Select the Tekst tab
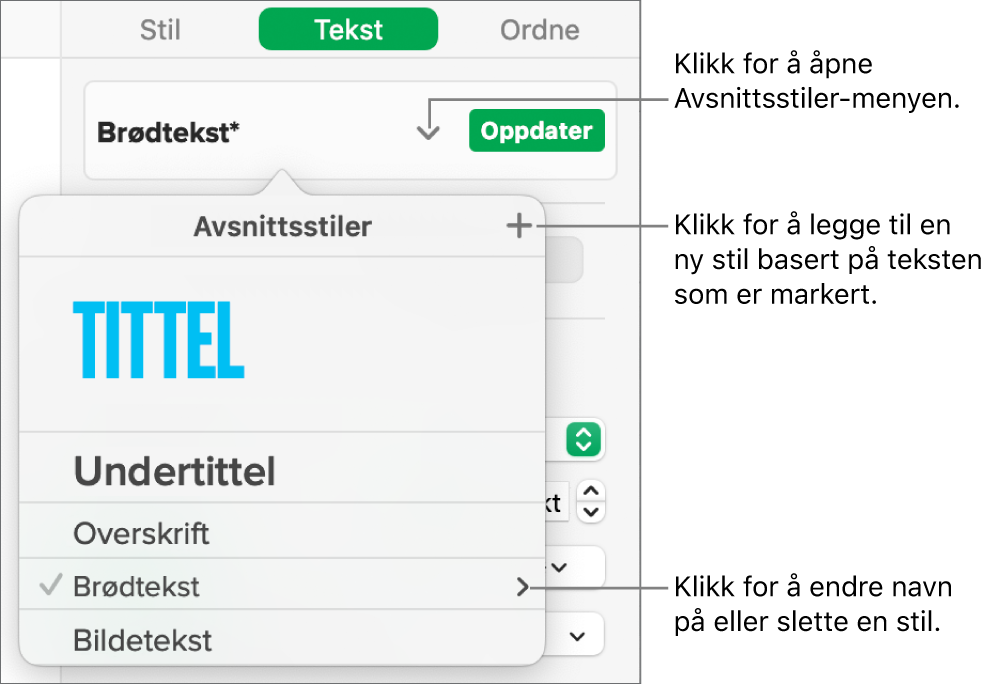The image size is (996, 684). pyautogui.click(x=348, y=29)
